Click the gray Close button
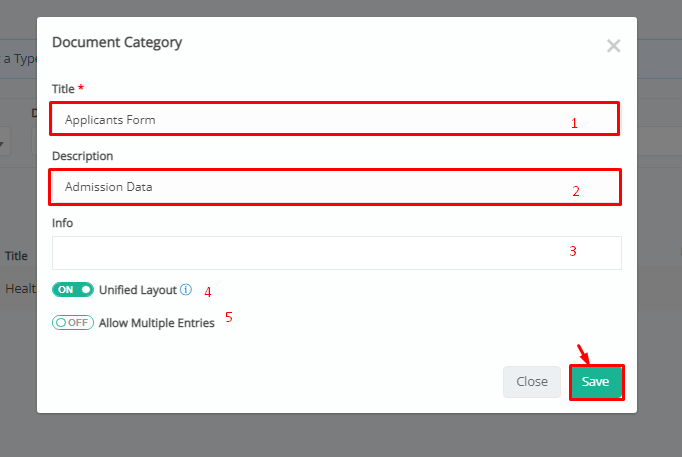 532,382
